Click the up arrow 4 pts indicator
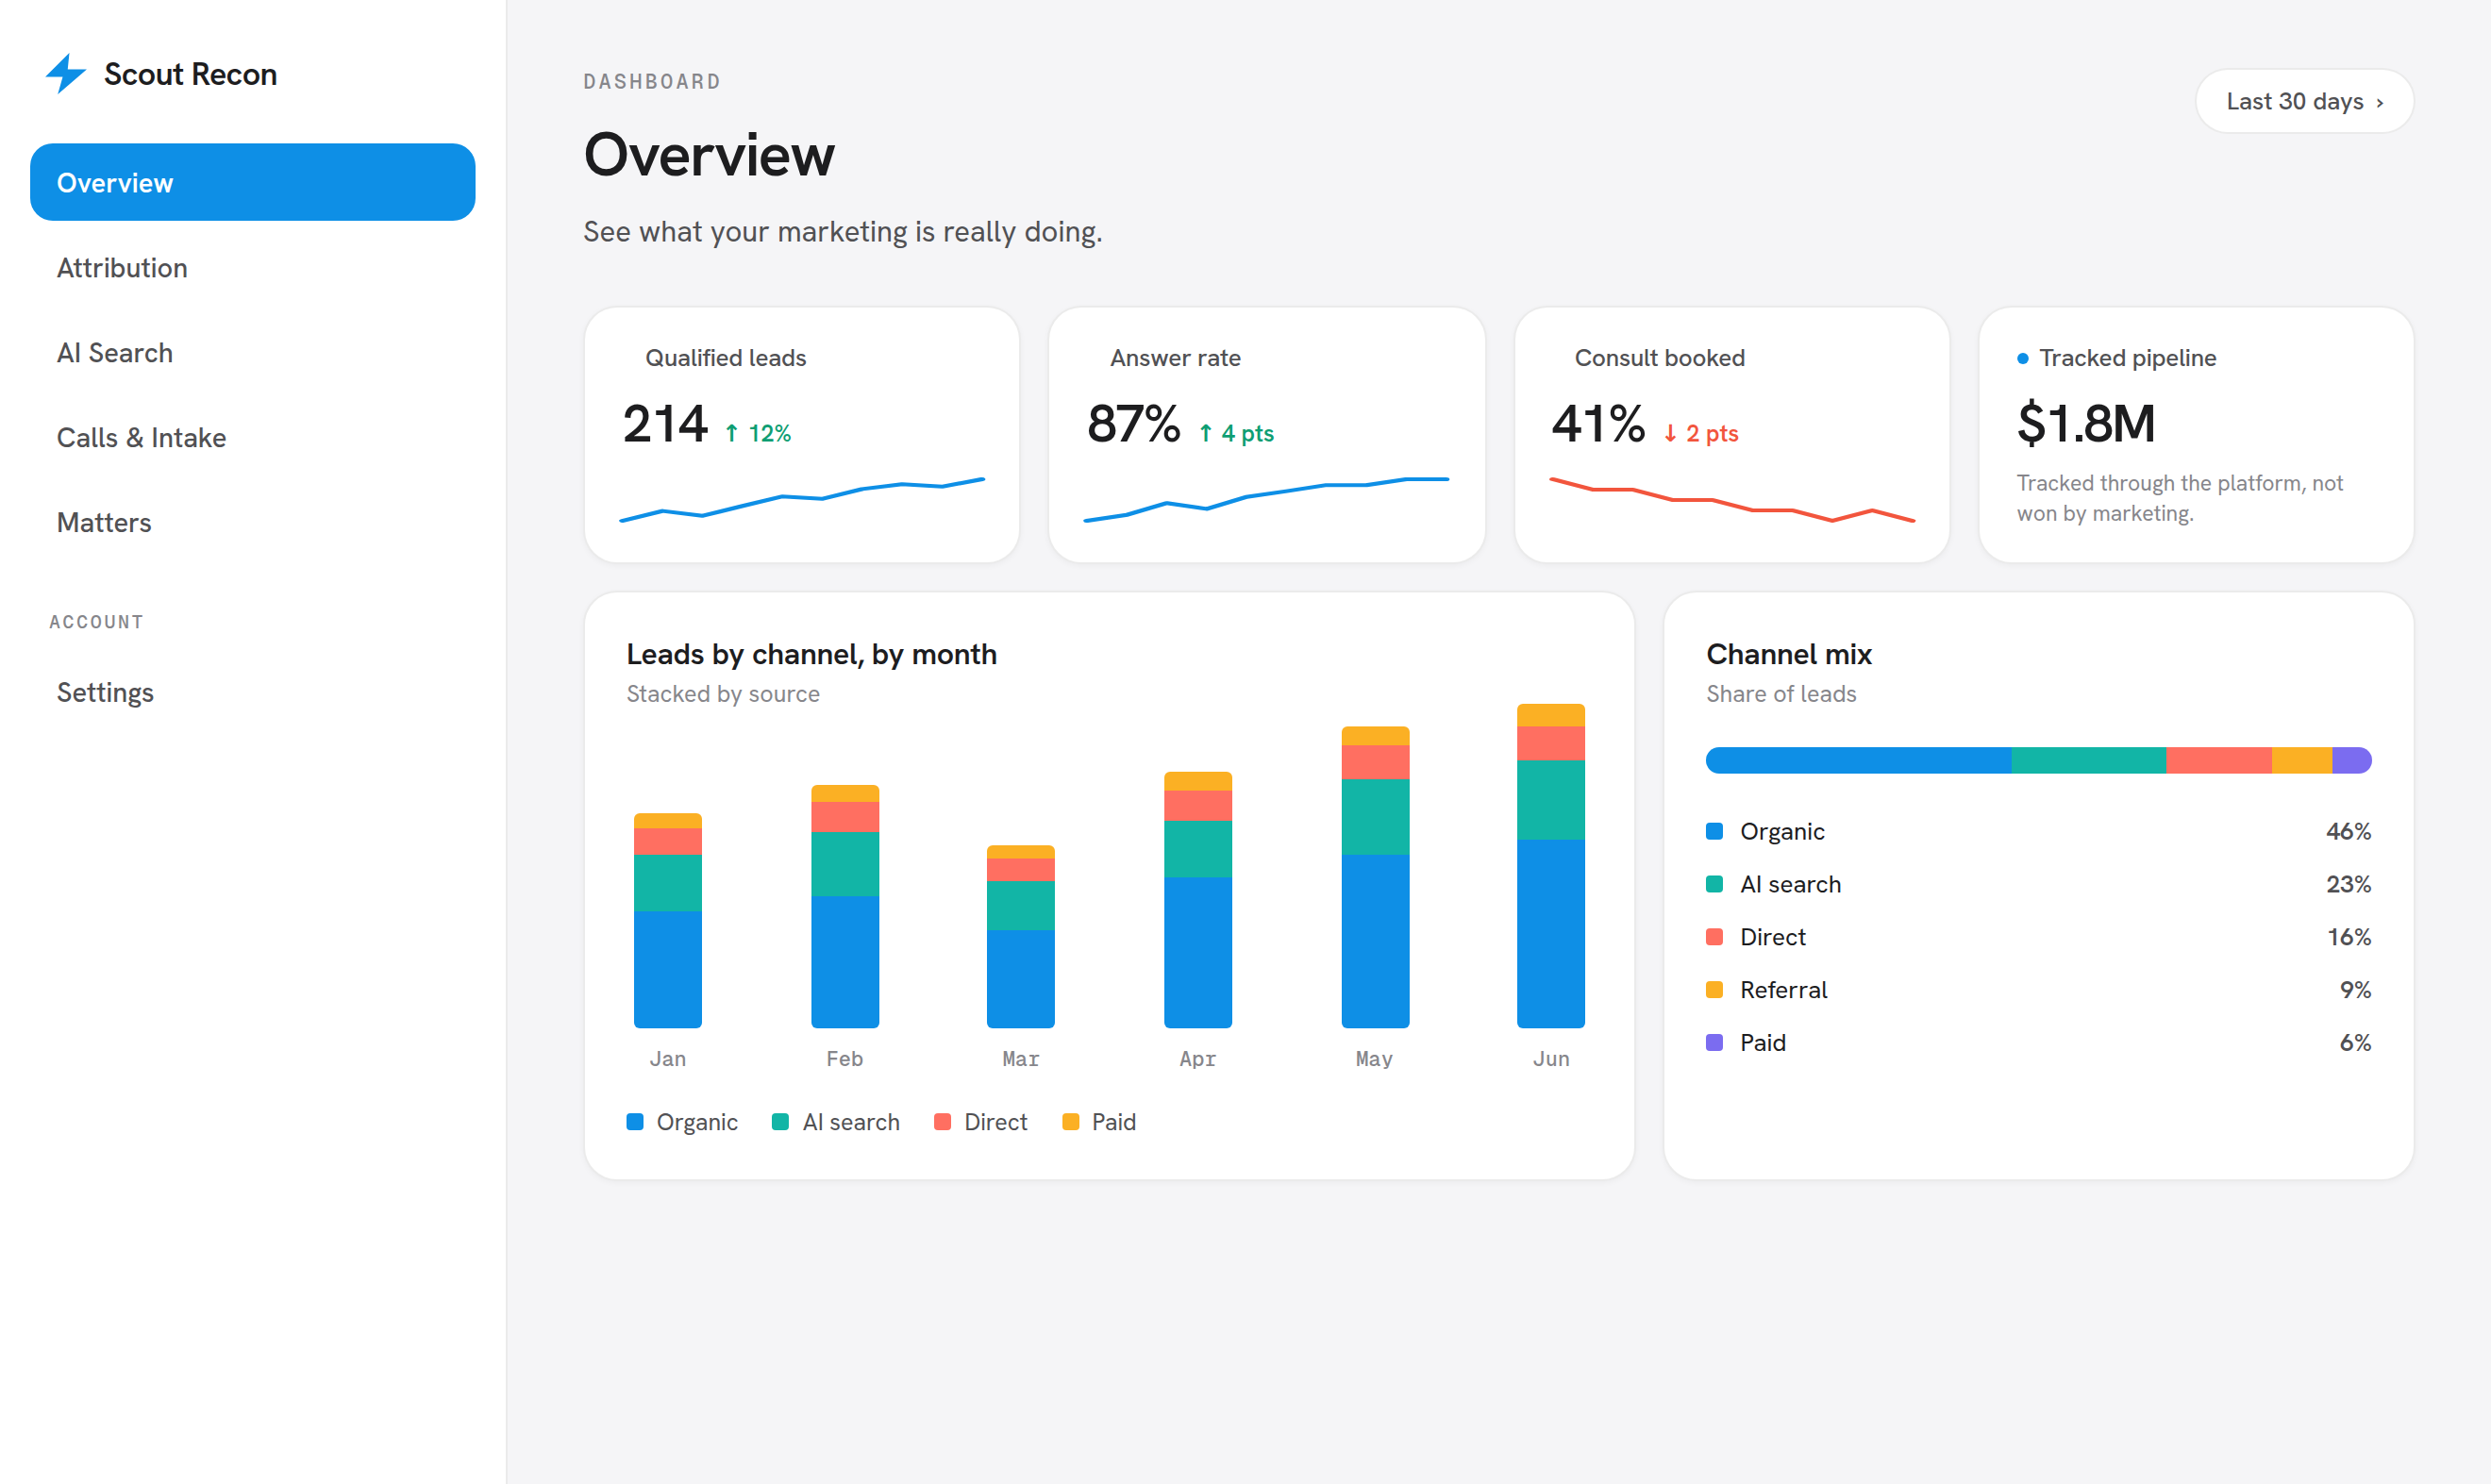Image resolution: width=2491 pixels, height=1484 pixels. (1236, 433)
